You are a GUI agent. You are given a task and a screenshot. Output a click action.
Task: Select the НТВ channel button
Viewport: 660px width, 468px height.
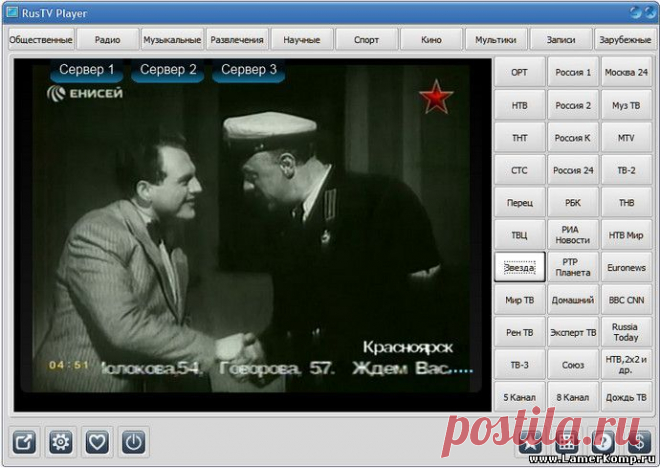519,105
